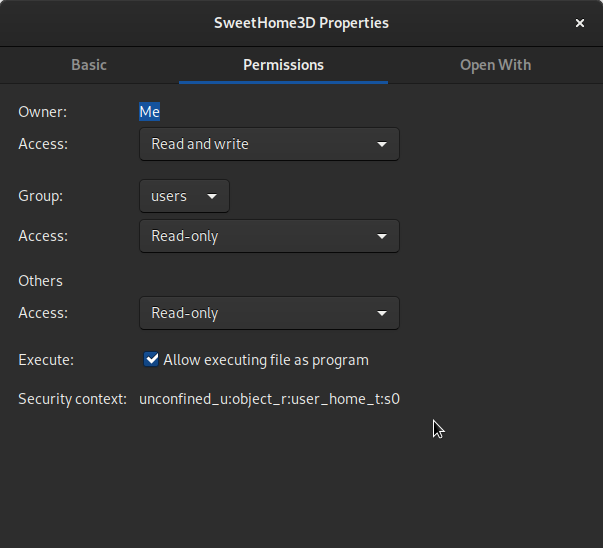Untick the execute permission checkbox
The image size is (603, 548).
click(x=152, y=360)
